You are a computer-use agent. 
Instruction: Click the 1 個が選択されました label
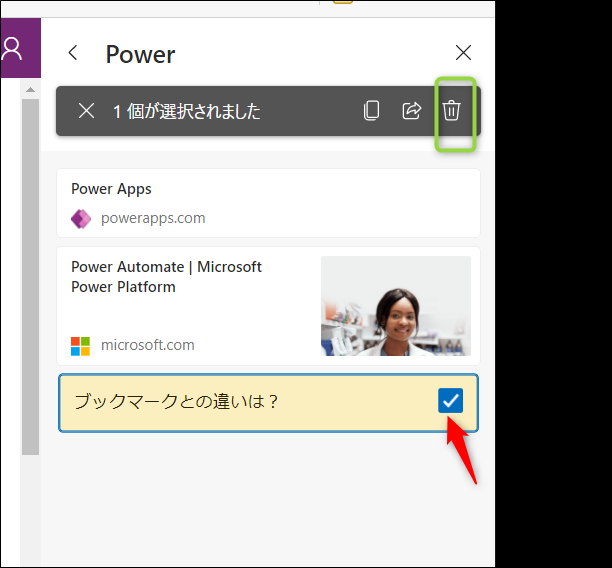coord(187,111)
